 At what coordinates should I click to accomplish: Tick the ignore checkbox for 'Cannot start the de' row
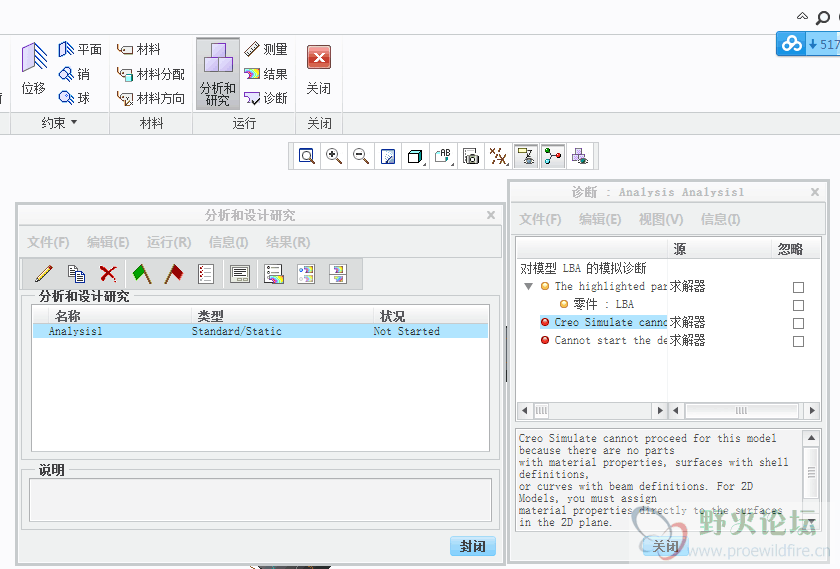pos(798,341)
